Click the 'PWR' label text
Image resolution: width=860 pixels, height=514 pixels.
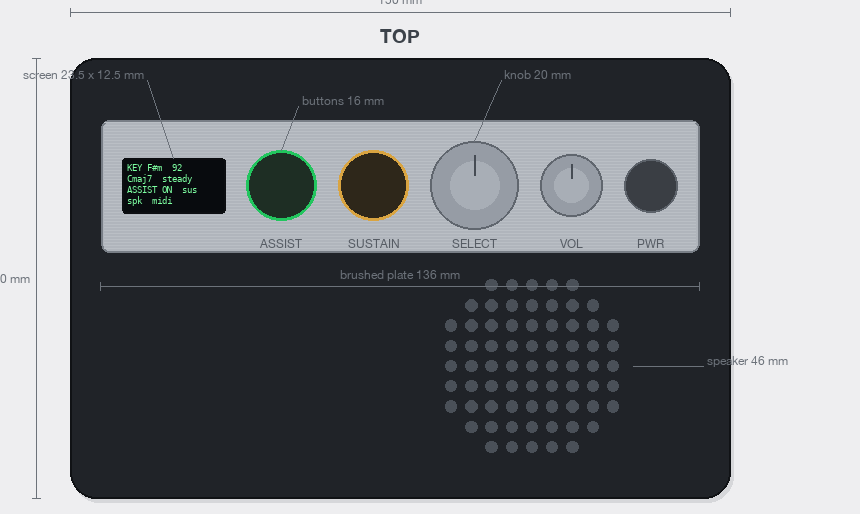650,244
